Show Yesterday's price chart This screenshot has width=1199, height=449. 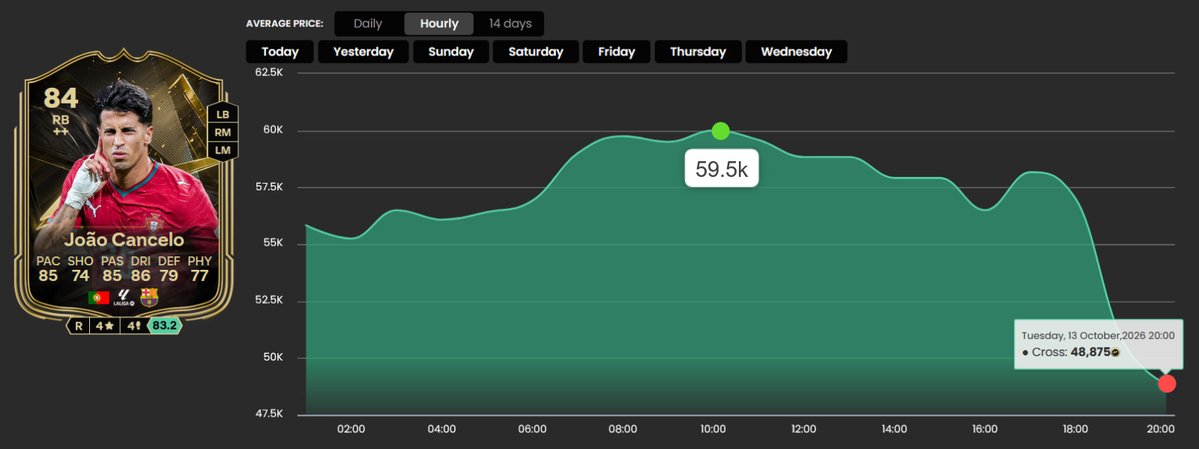point(363,52)
